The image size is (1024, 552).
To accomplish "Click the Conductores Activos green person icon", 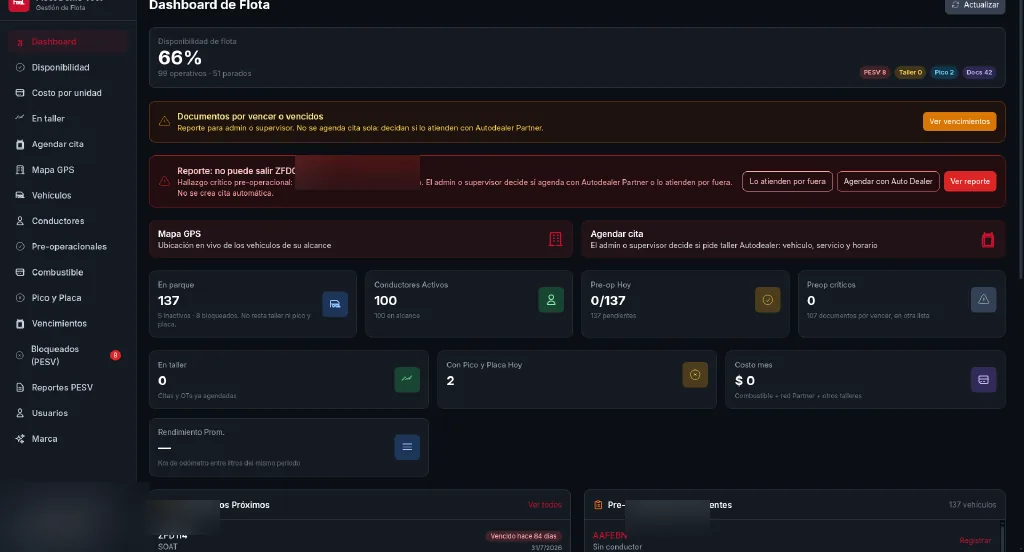I will [x=551, y=300].
